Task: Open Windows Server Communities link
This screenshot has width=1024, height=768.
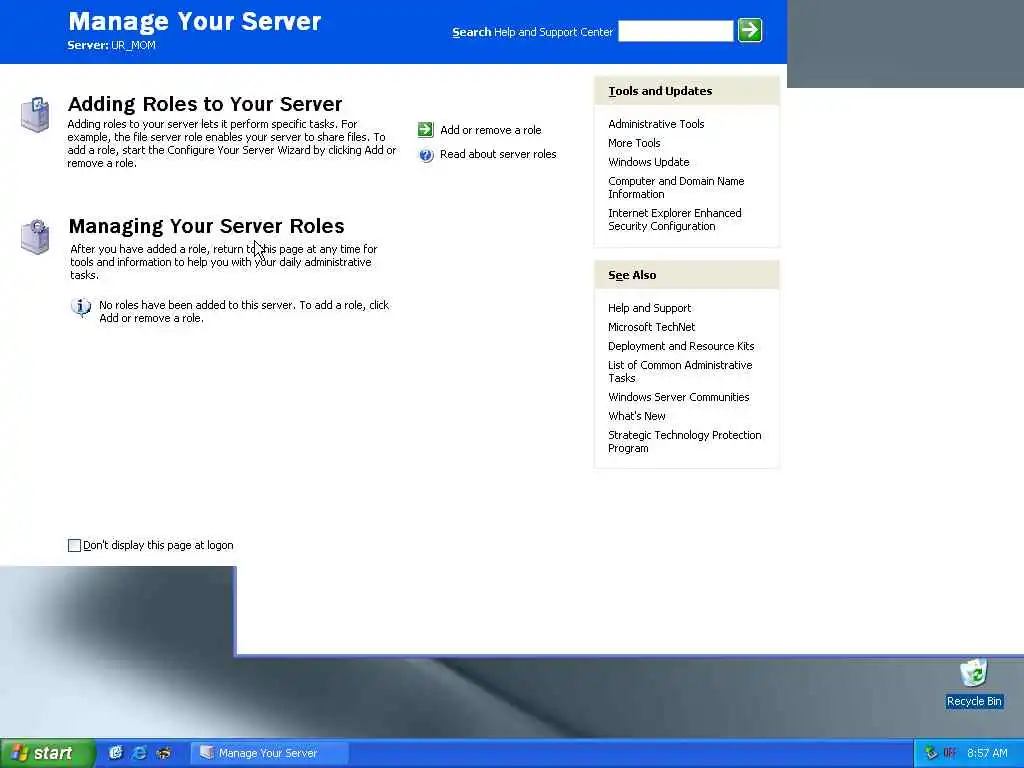Action: tap(679, 397)
